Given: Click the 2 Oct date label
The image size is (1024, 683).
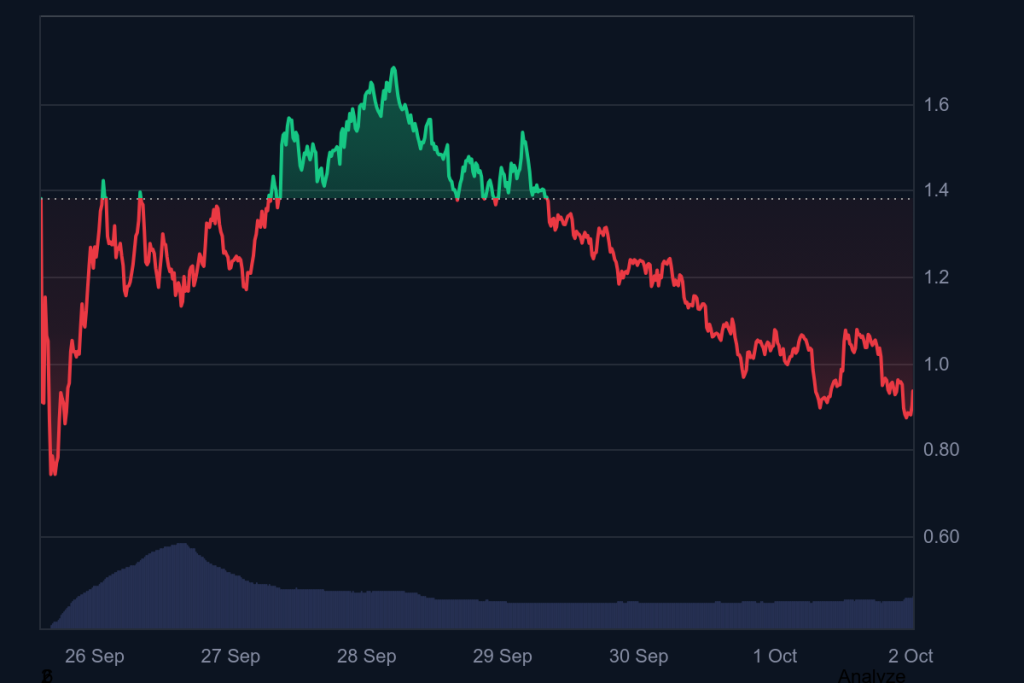Looking at the screenshot, I should click(911, 656).
